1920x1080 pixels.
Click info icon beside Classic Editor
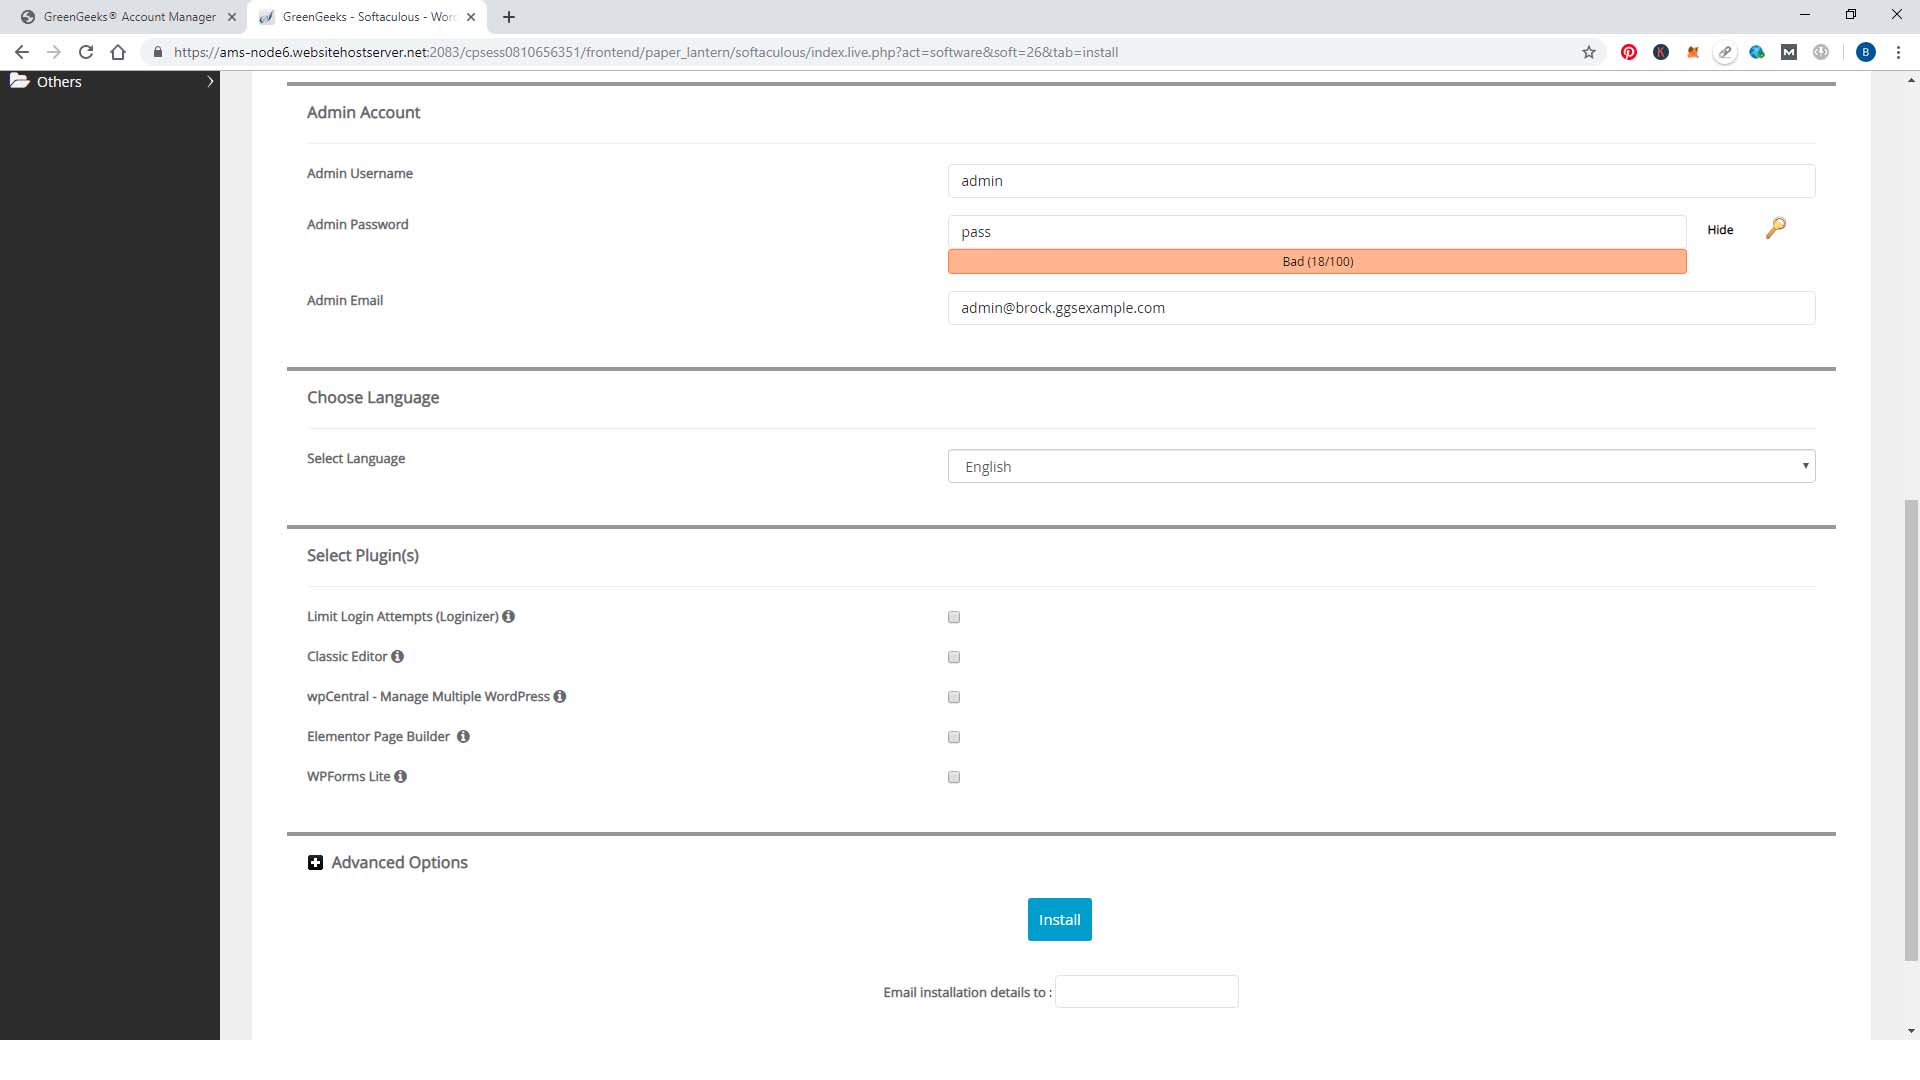point(397,657)
